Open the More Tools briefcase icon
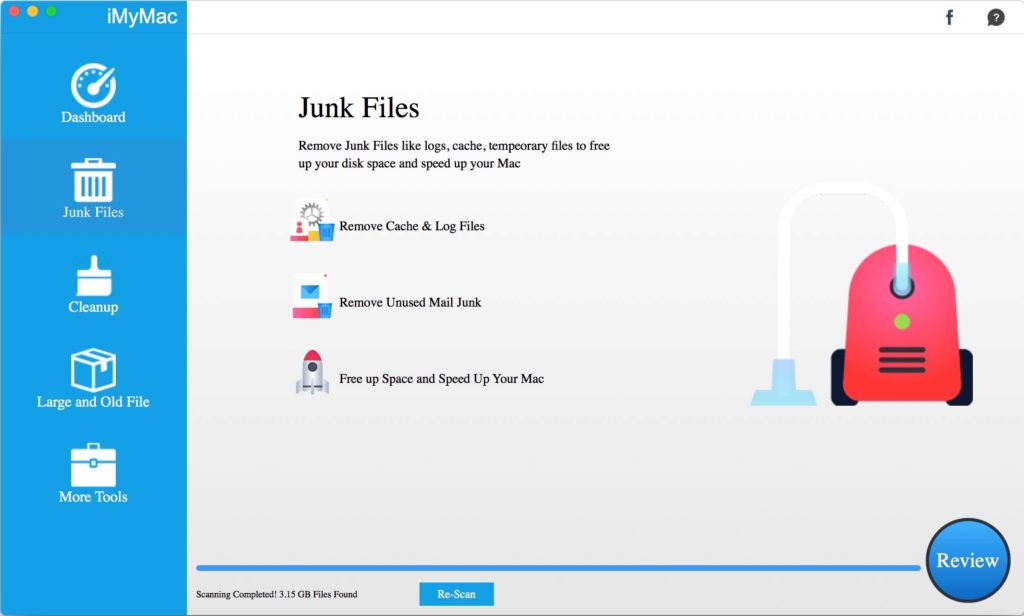1024x616 pixels. tap(93, 465)
